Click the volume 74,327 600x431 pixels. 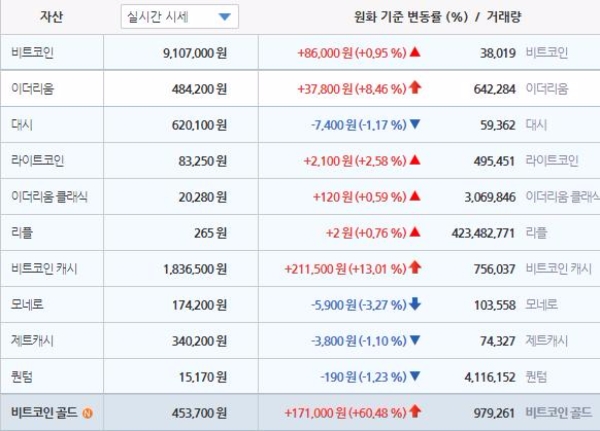pos(498,341)
